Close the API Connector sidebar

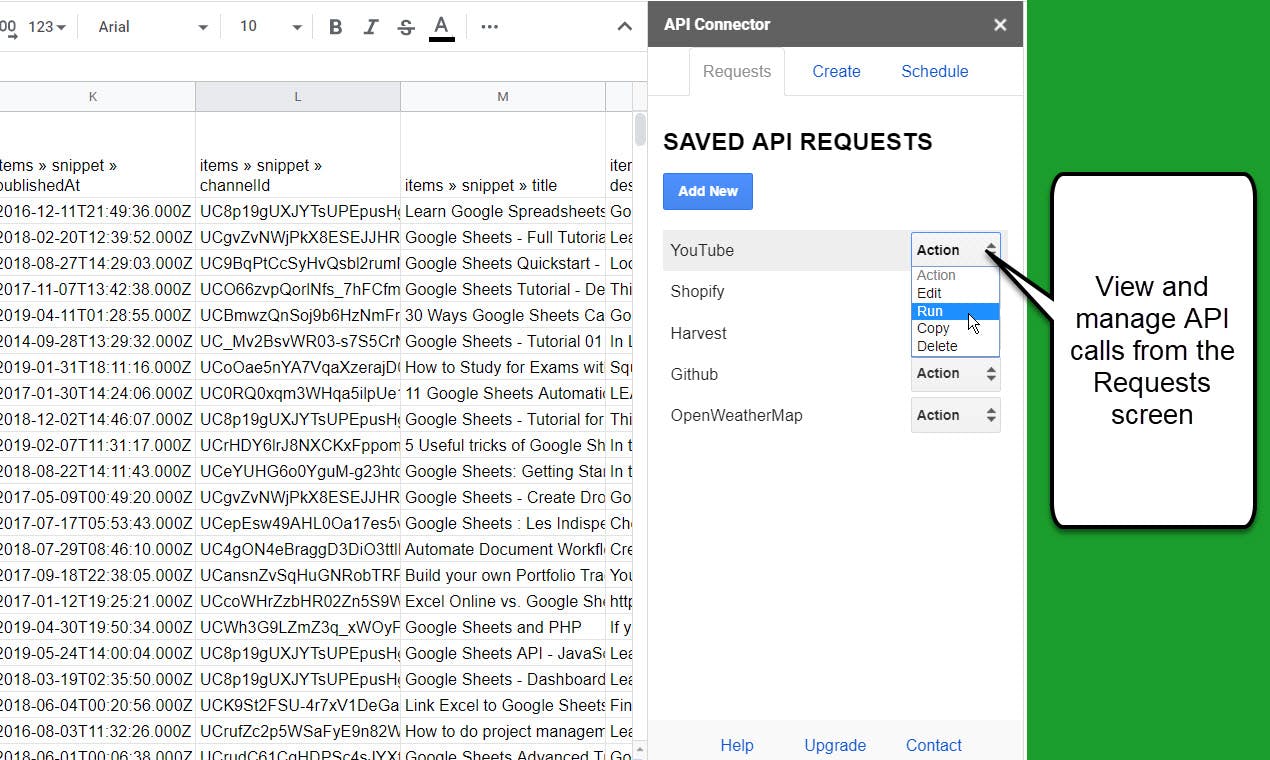(x=1000, y=25)
